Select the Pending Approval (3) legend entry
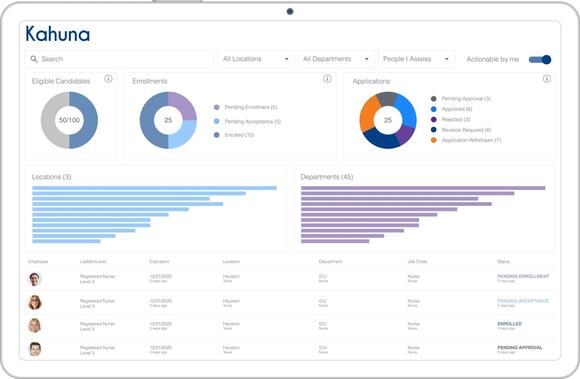This screenshot has width=580, height=379. (461, 99)
